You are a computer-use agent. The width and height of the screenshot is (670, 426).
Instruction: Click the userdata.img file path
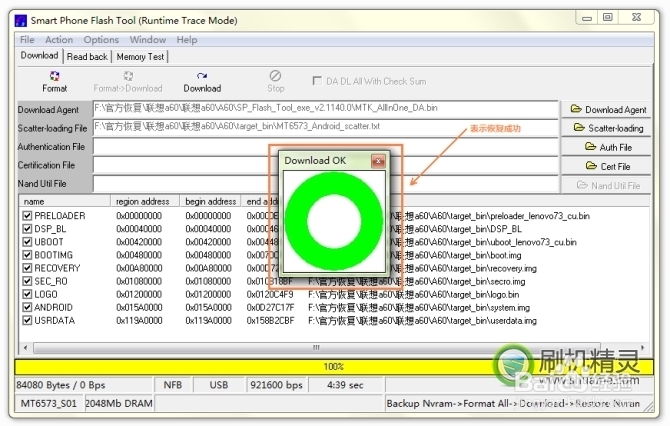click(x=422, y=320)
